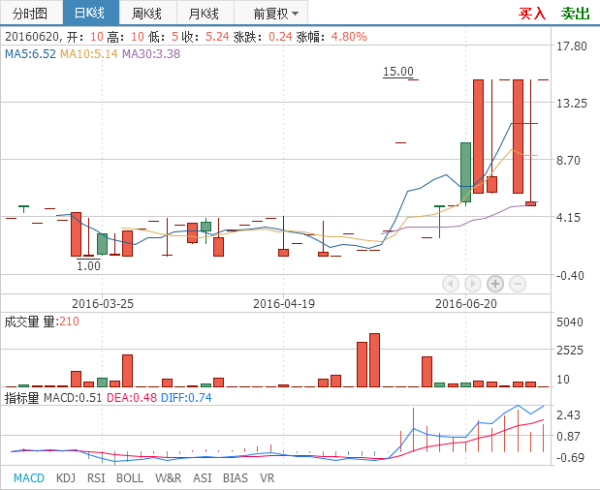
Task: Click the 2016-04-19 date label
Action: 284,304
